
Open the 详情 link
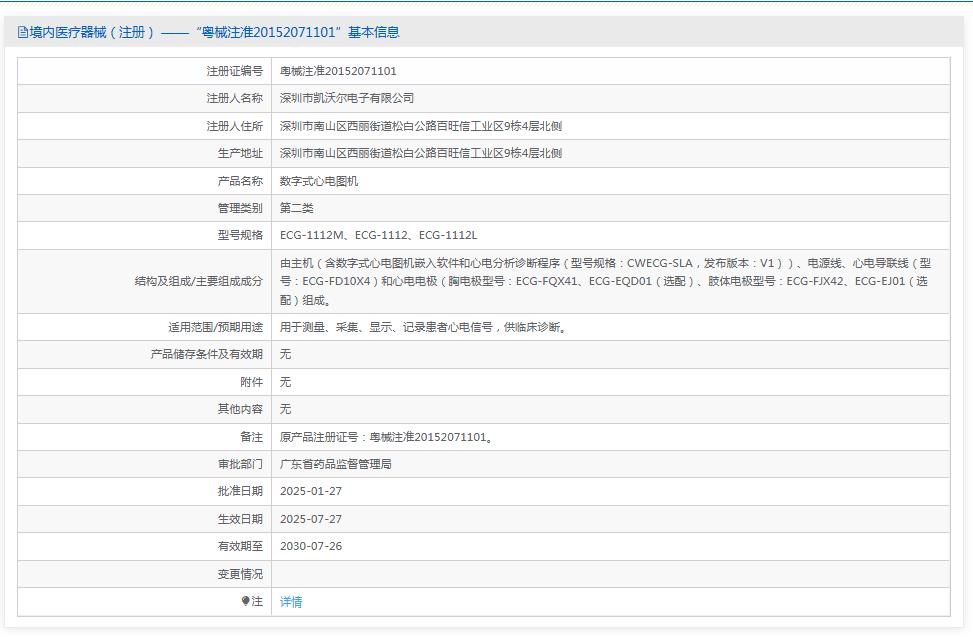[x=291, y=602]
